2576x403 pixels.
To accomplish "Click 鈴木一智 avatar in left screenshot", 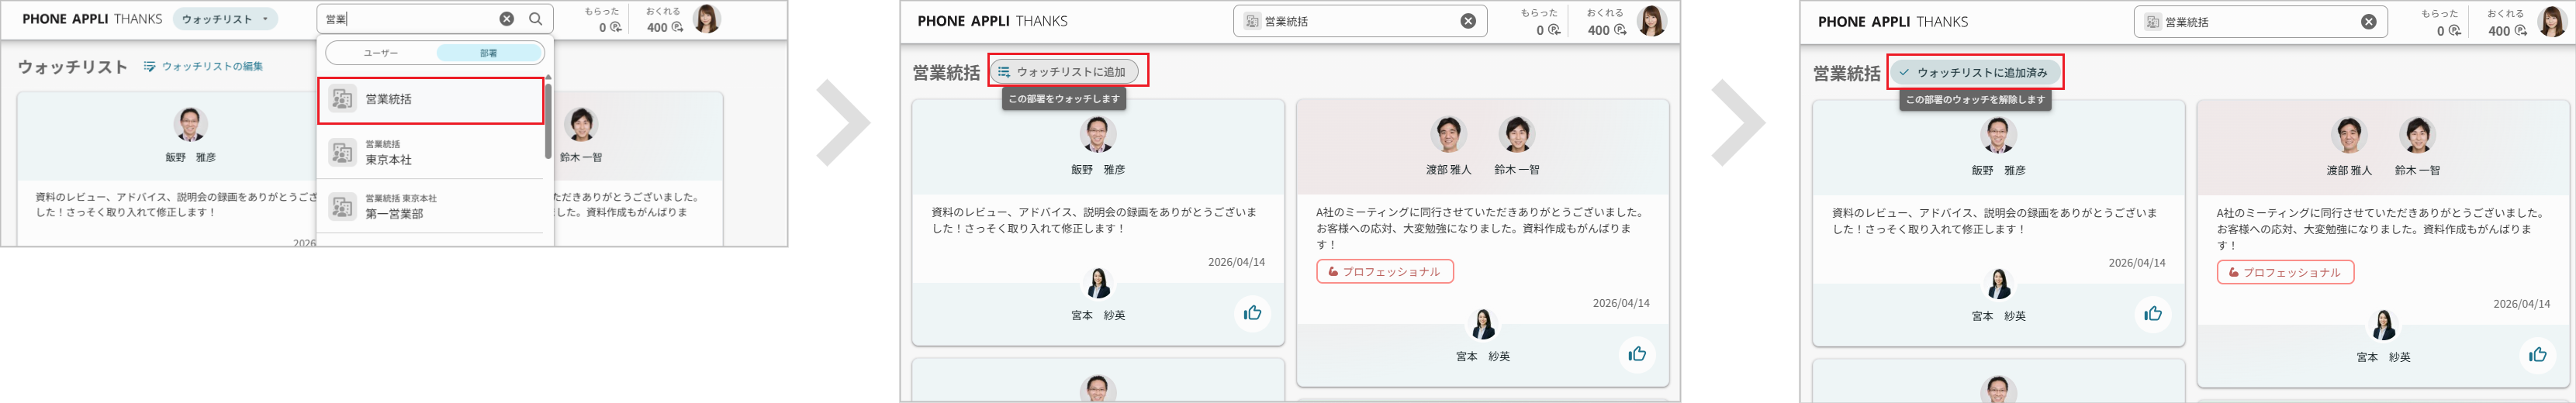I will pos(580,125).
